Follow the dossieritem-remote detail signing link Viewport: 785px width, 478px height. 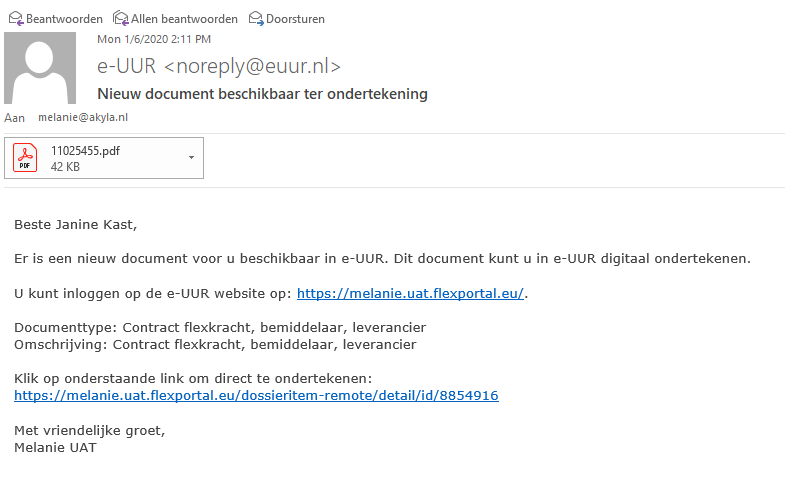pos(256,395)
